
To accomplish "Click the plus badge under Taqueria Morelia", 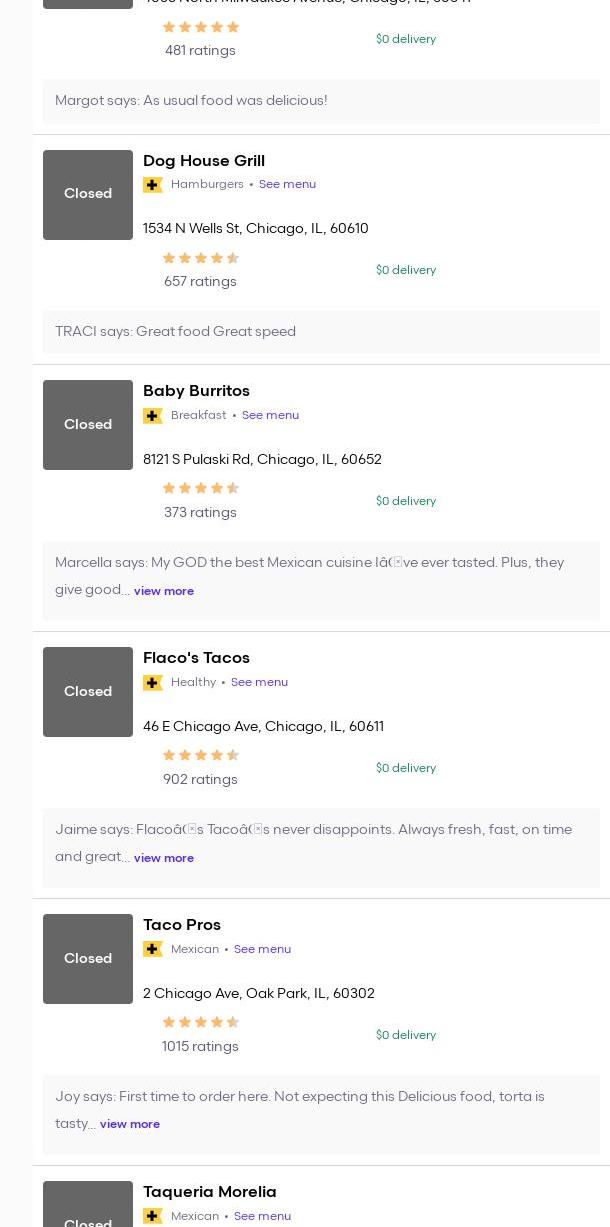I will tap(153, 1216).
